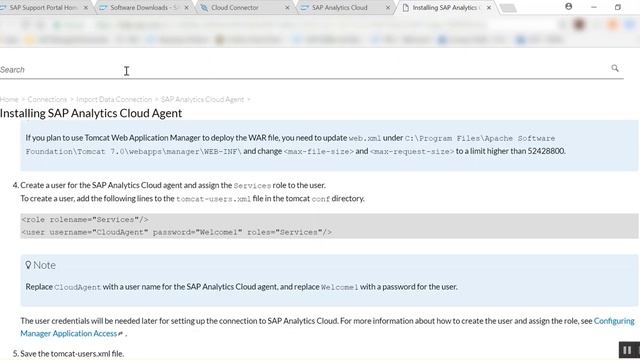Switch to Cloud Connector tab

coord(245,7)
